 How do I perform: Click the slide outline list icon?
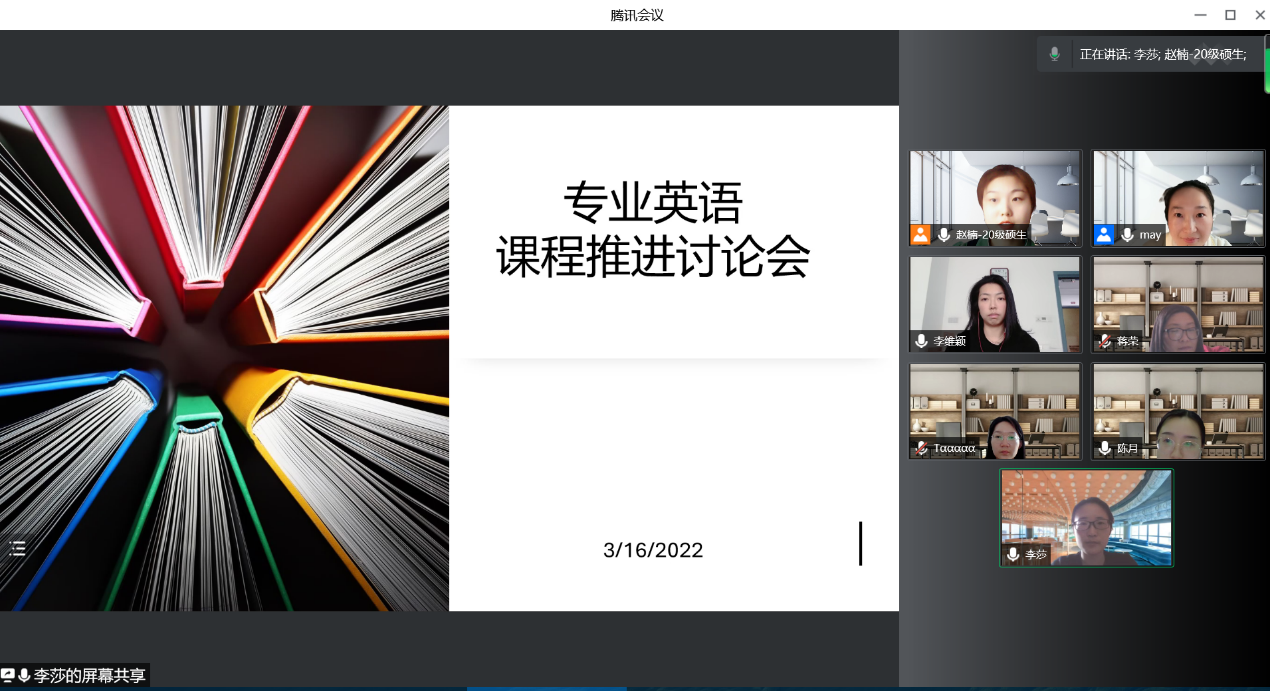(x=17, y=548)
